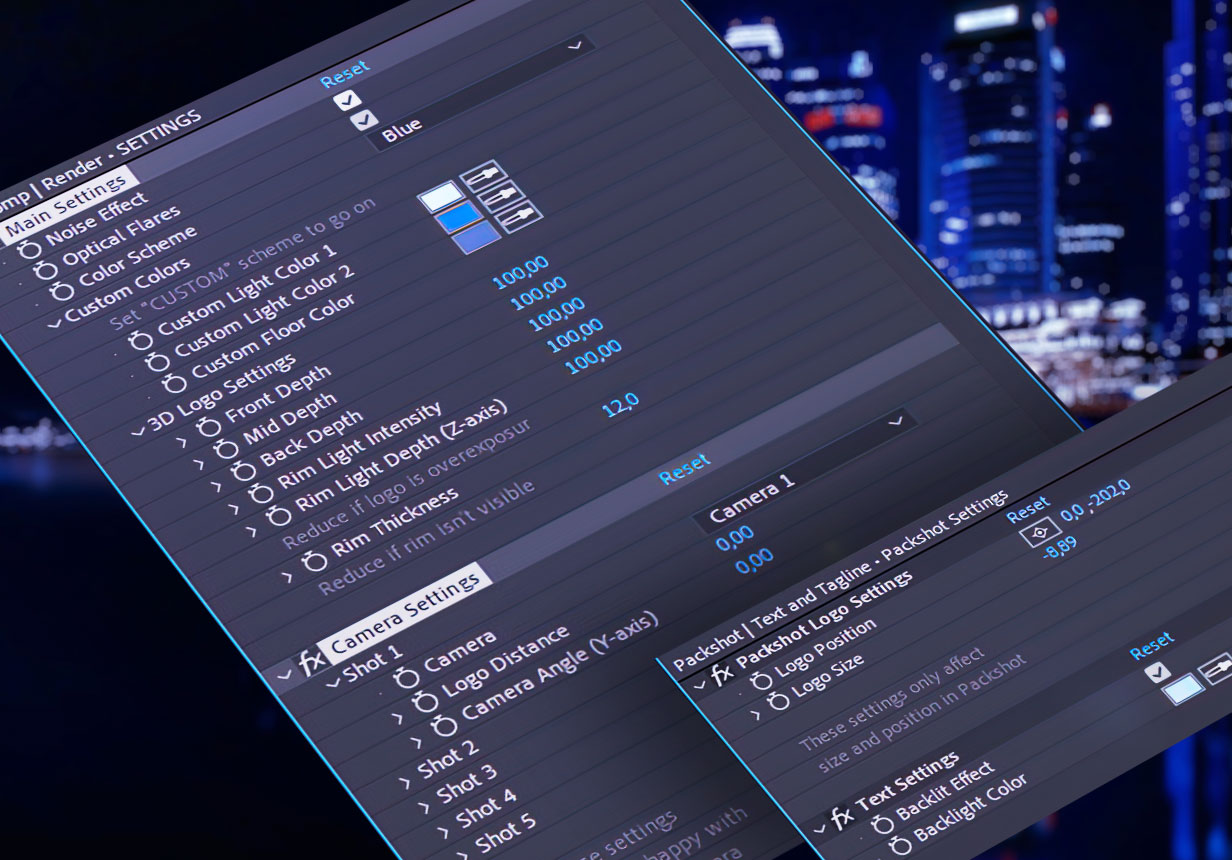The width and height of the screenshot is (1232, 860).
Task: Click the Front Depth value 100,00
Action: [x=521, y=271]
